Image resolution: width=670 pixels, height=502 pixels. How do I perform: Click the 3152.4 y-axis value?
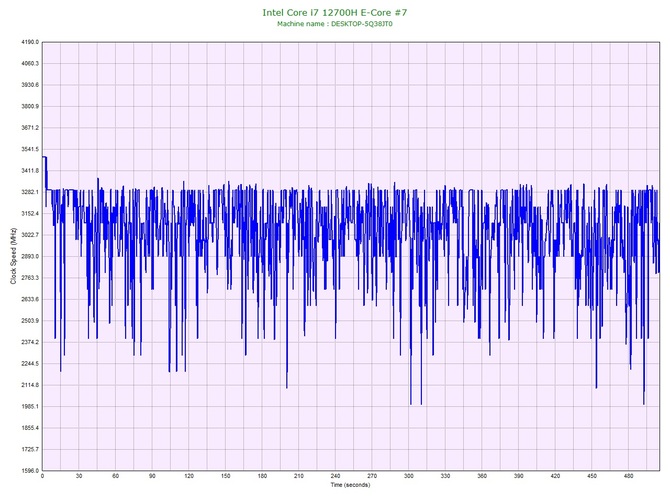click(30, 214)
